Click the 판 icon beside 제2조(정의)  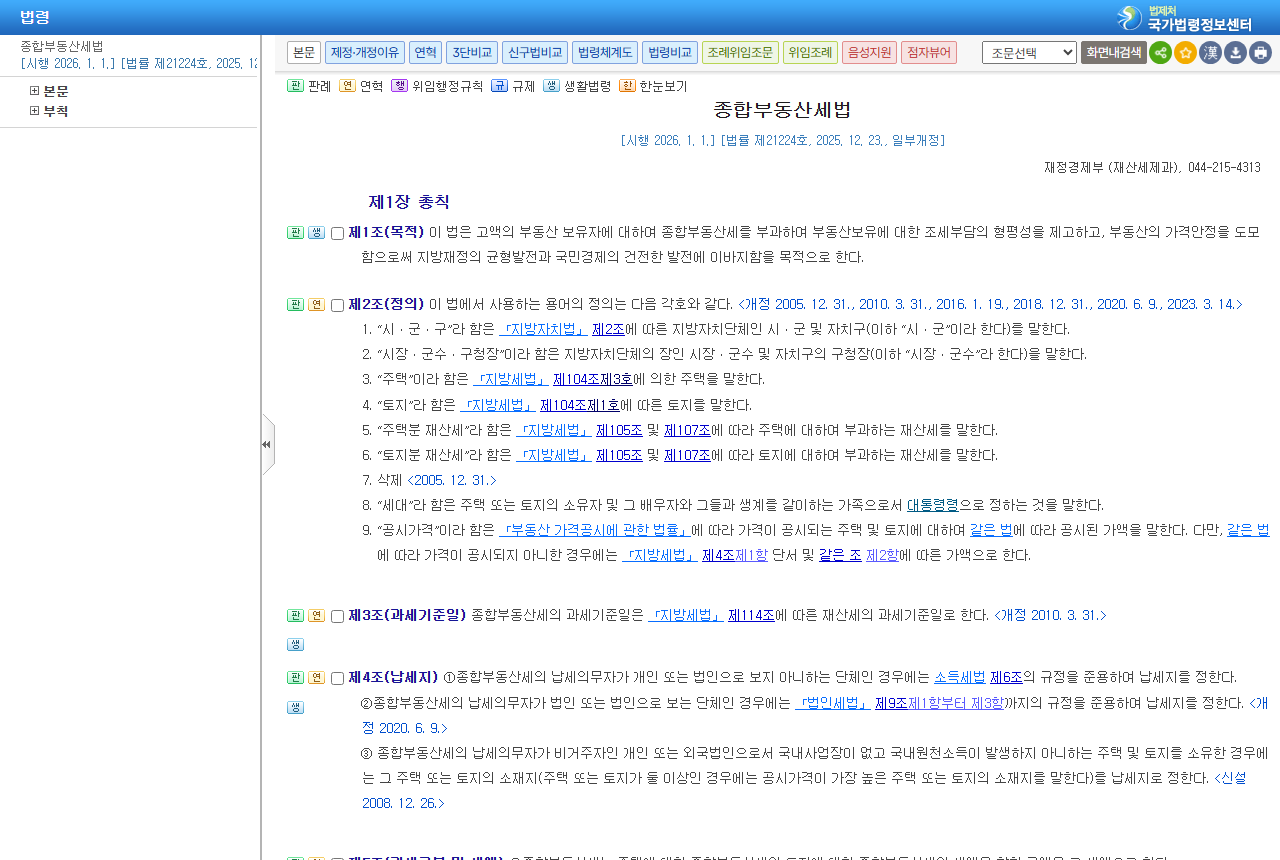pyautogui.click(x=295, y=305)
